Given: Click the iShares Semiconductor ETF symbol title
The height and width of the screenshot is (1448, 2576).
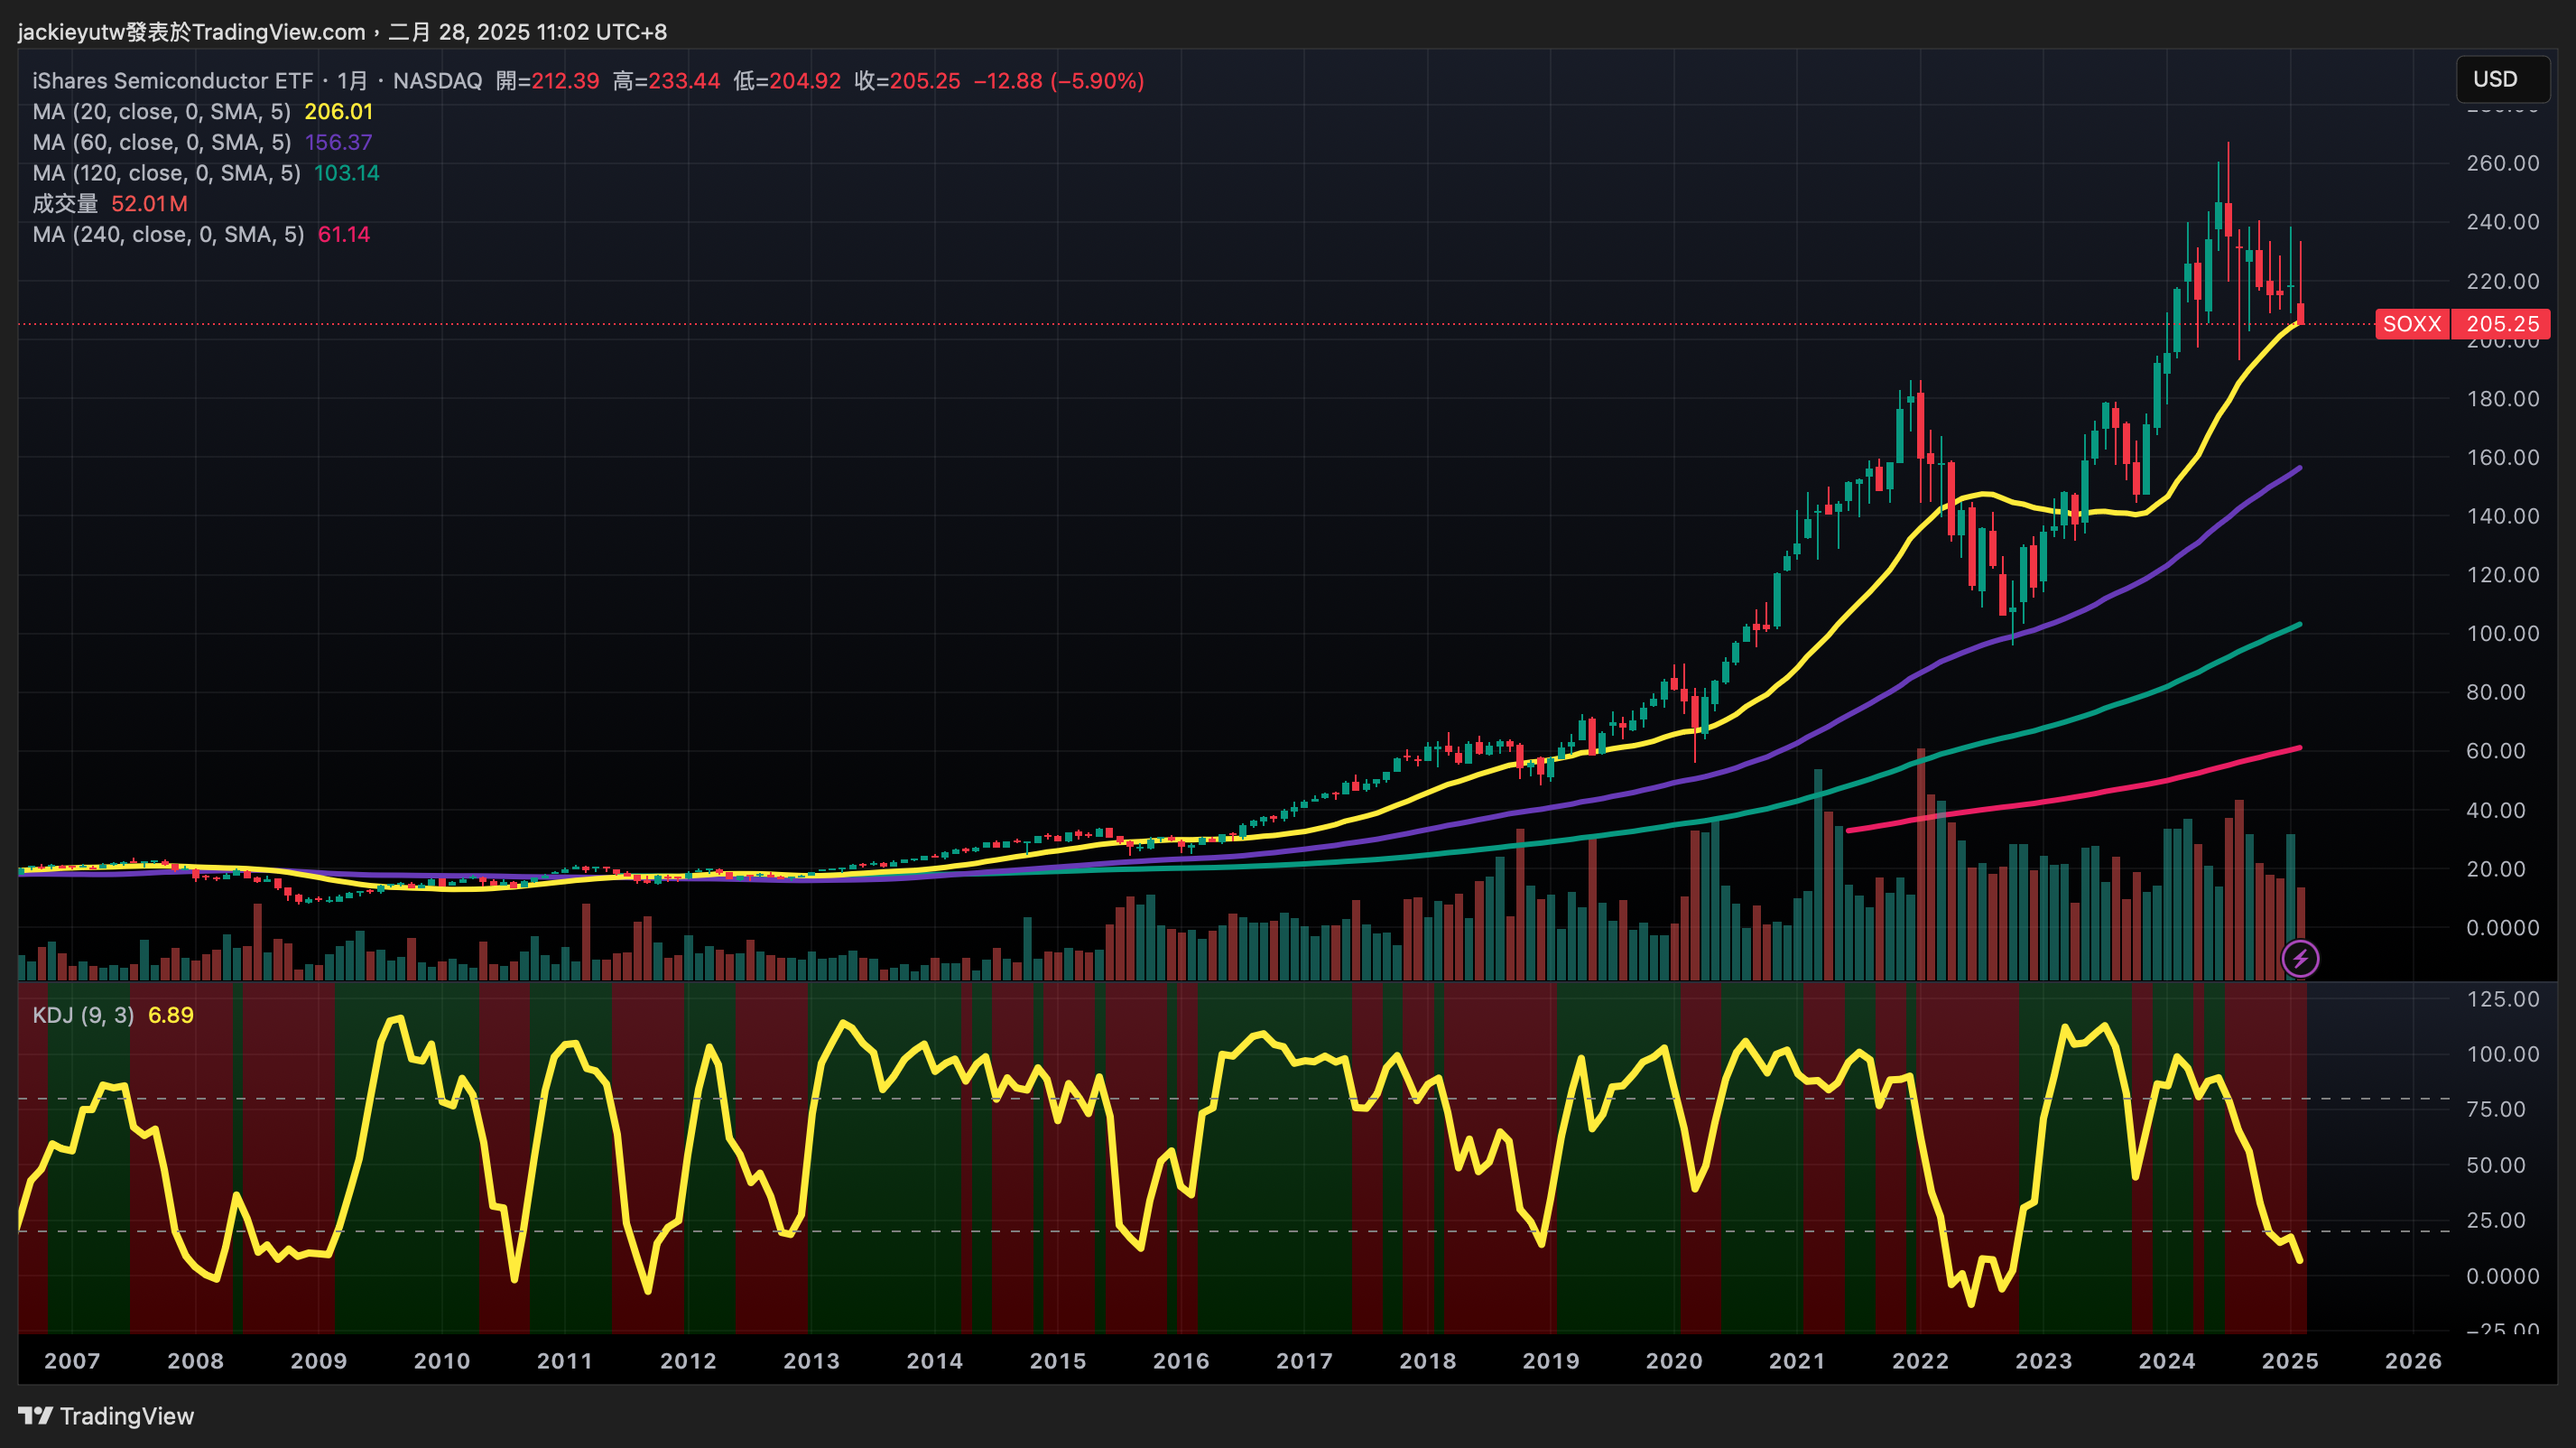Looking at the screenshot, I should (x=172, y=81).
